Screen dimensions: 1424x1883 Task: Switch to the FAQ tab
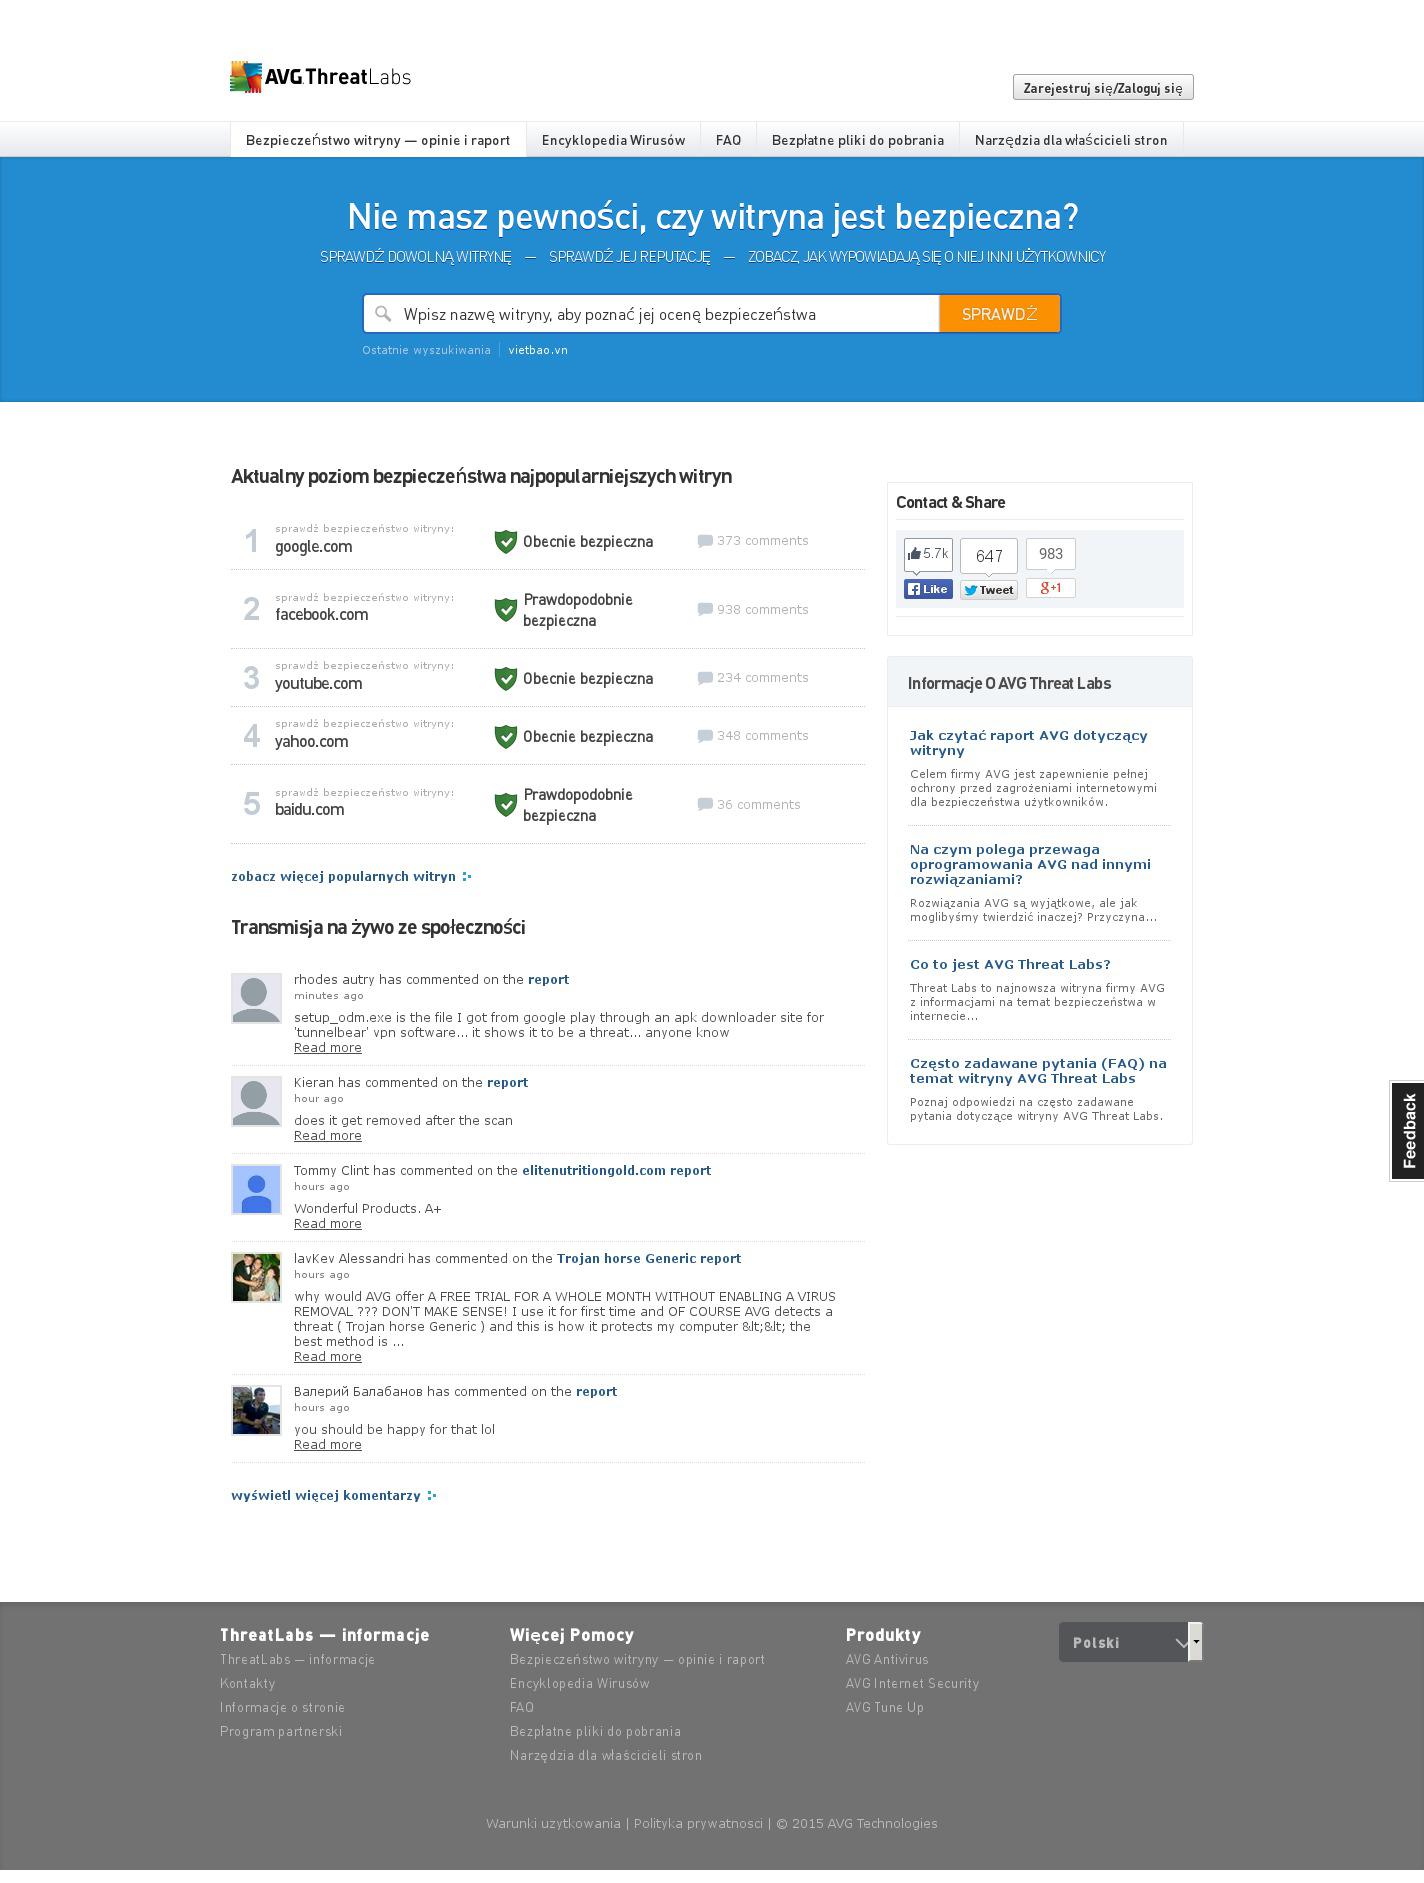point(728,140)
